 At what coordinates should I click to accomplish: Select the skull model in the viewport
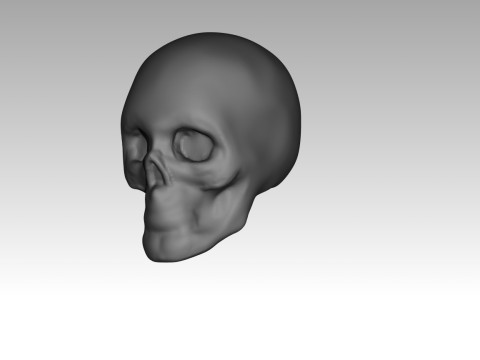coord(211,147)
